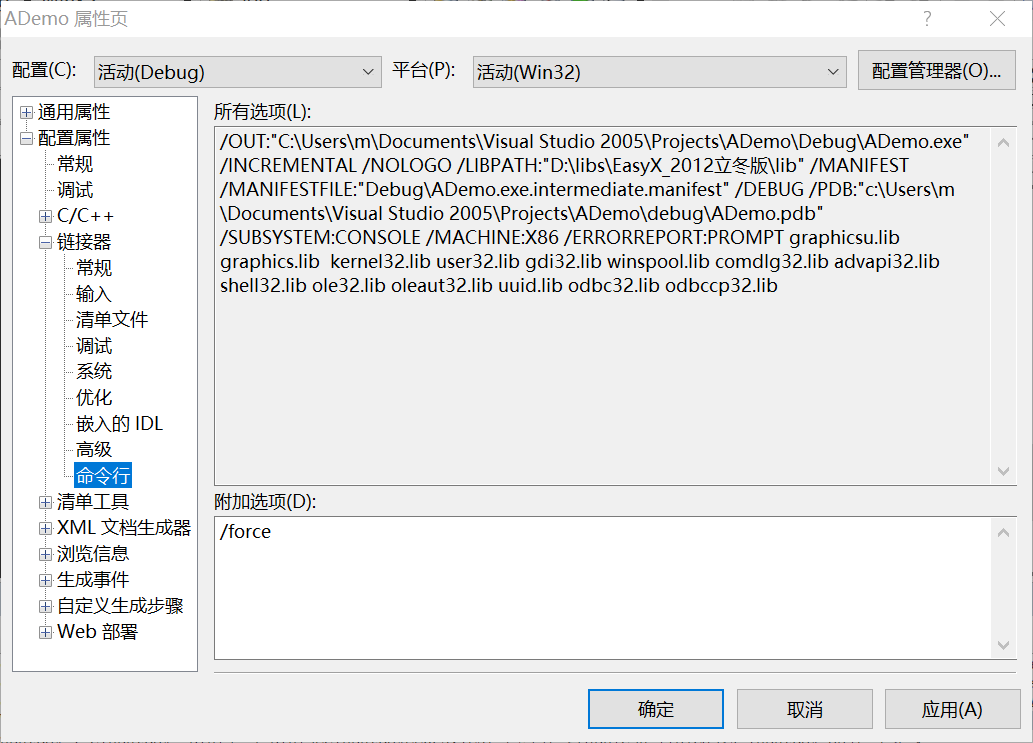Open 配置管理器(O)... dialog

click(x=936, y=71)
